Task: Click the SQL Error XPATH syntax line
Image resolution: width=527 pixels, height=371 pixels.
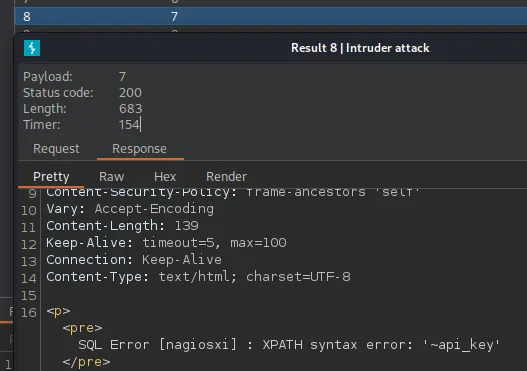Action: pyautogui.click(x=289, y=345)
